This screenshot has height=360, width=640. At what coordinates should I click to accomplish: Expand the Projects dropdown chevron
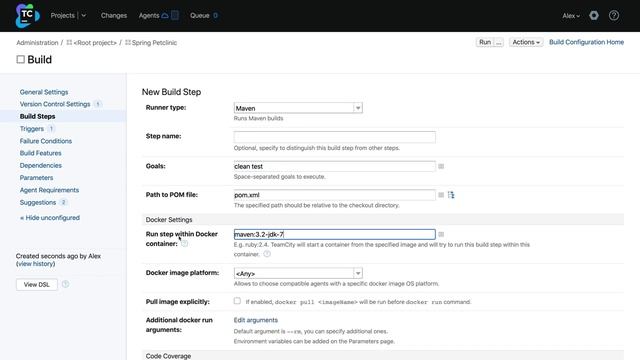click(84, 16)
